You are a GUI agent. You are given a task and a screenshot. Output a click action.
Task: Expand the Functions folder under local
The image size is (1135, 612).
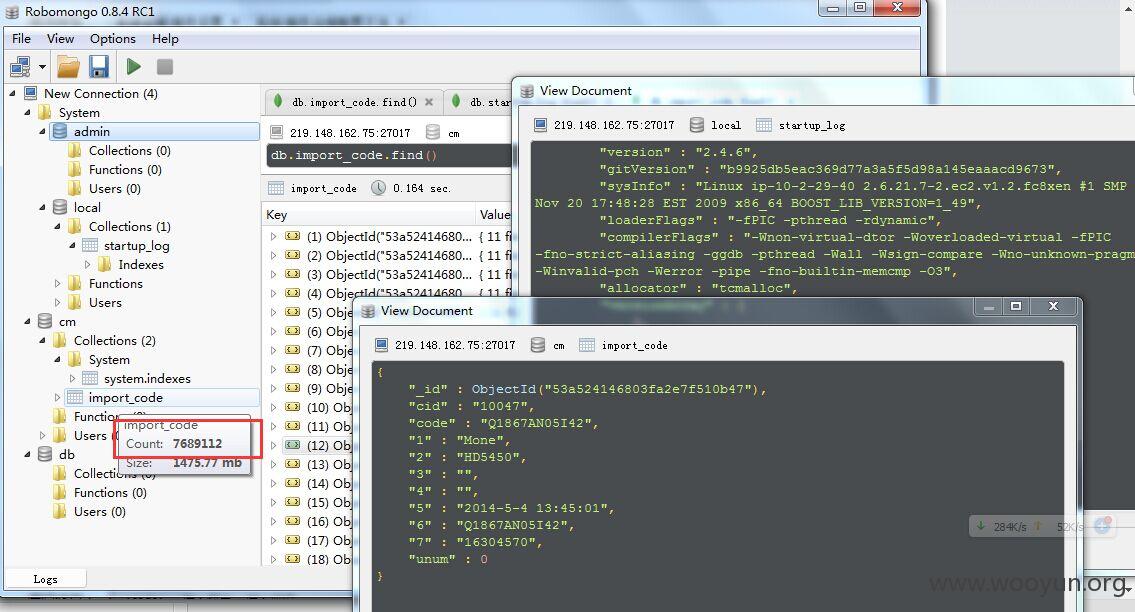(58, 283)
